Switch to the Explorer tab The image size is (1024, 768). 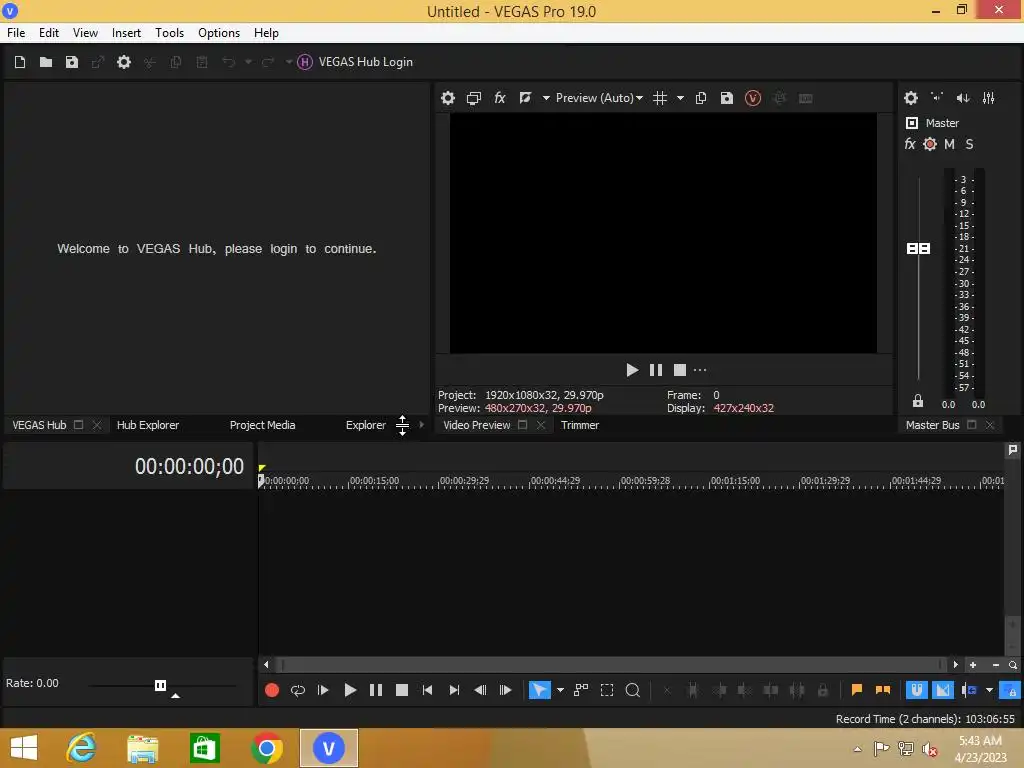coord(366,425)
